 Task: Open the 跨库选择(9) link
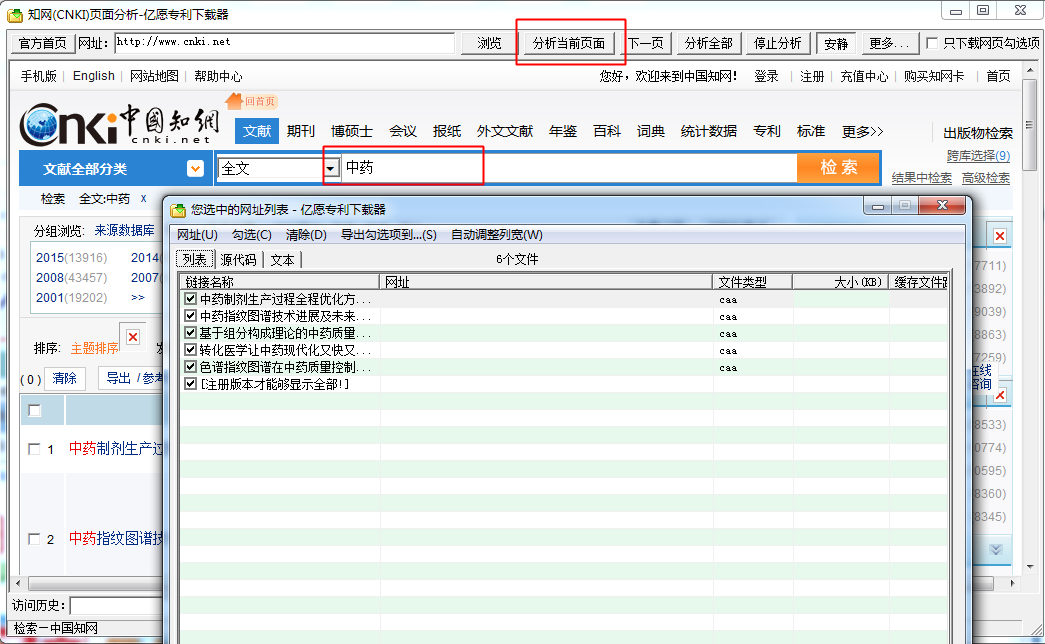pos(978,155)
